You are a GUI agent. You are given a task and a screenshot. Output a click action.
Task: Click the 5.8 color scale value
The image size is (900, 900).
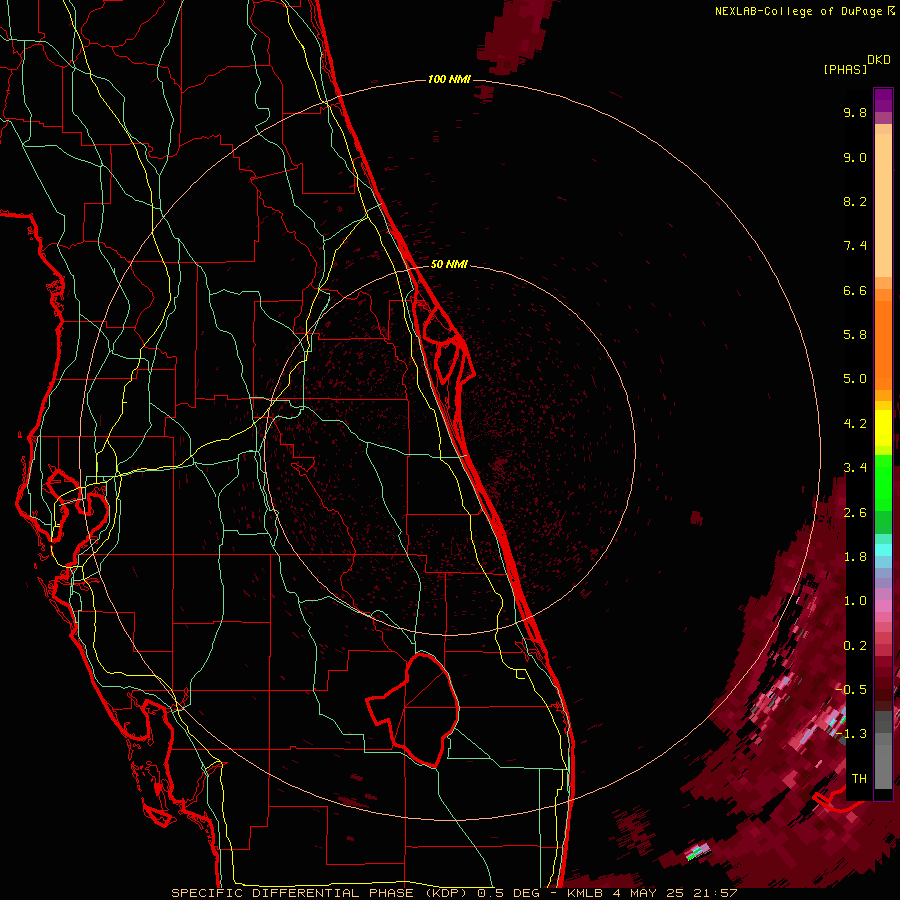click(855, 335)
